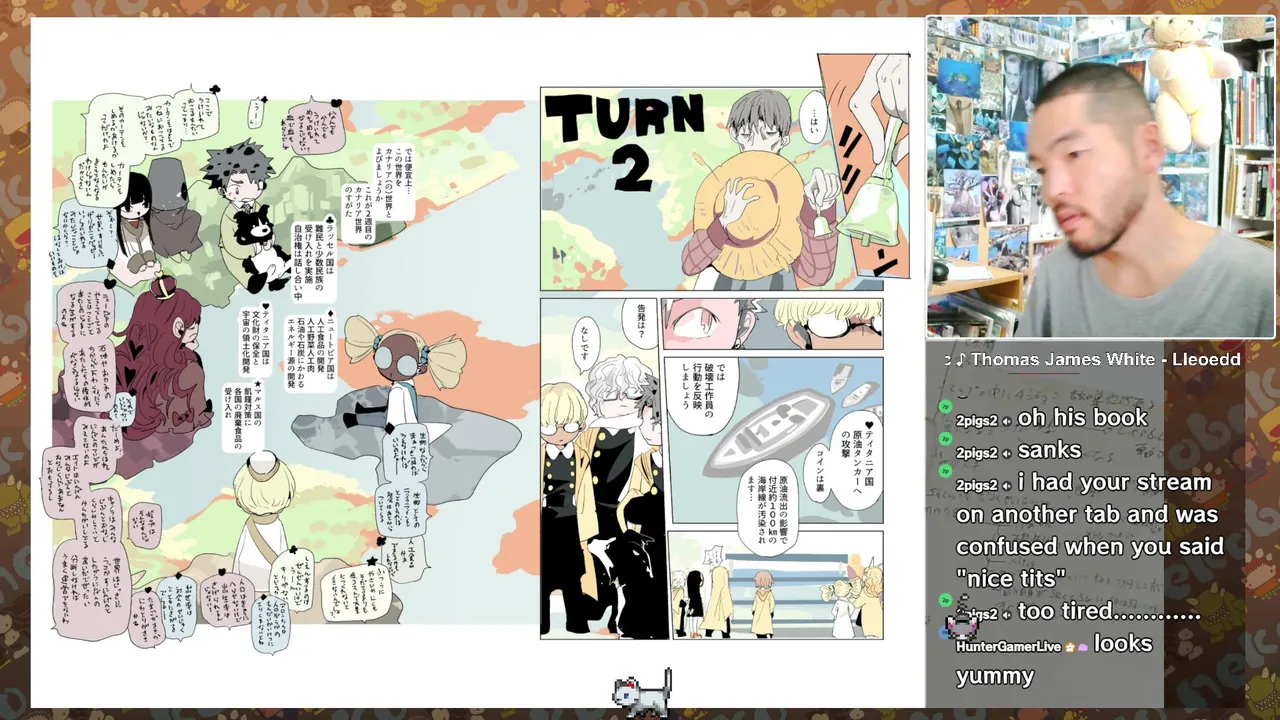Click 2pigs2 username next to "oh his book"
This screenshot has width=1280, height=720.
point(976,420)
